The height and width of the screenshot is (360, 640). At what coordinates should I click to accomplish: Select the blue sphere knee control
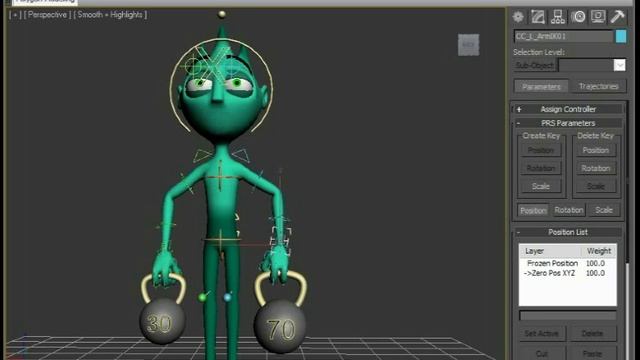[227, 297]
